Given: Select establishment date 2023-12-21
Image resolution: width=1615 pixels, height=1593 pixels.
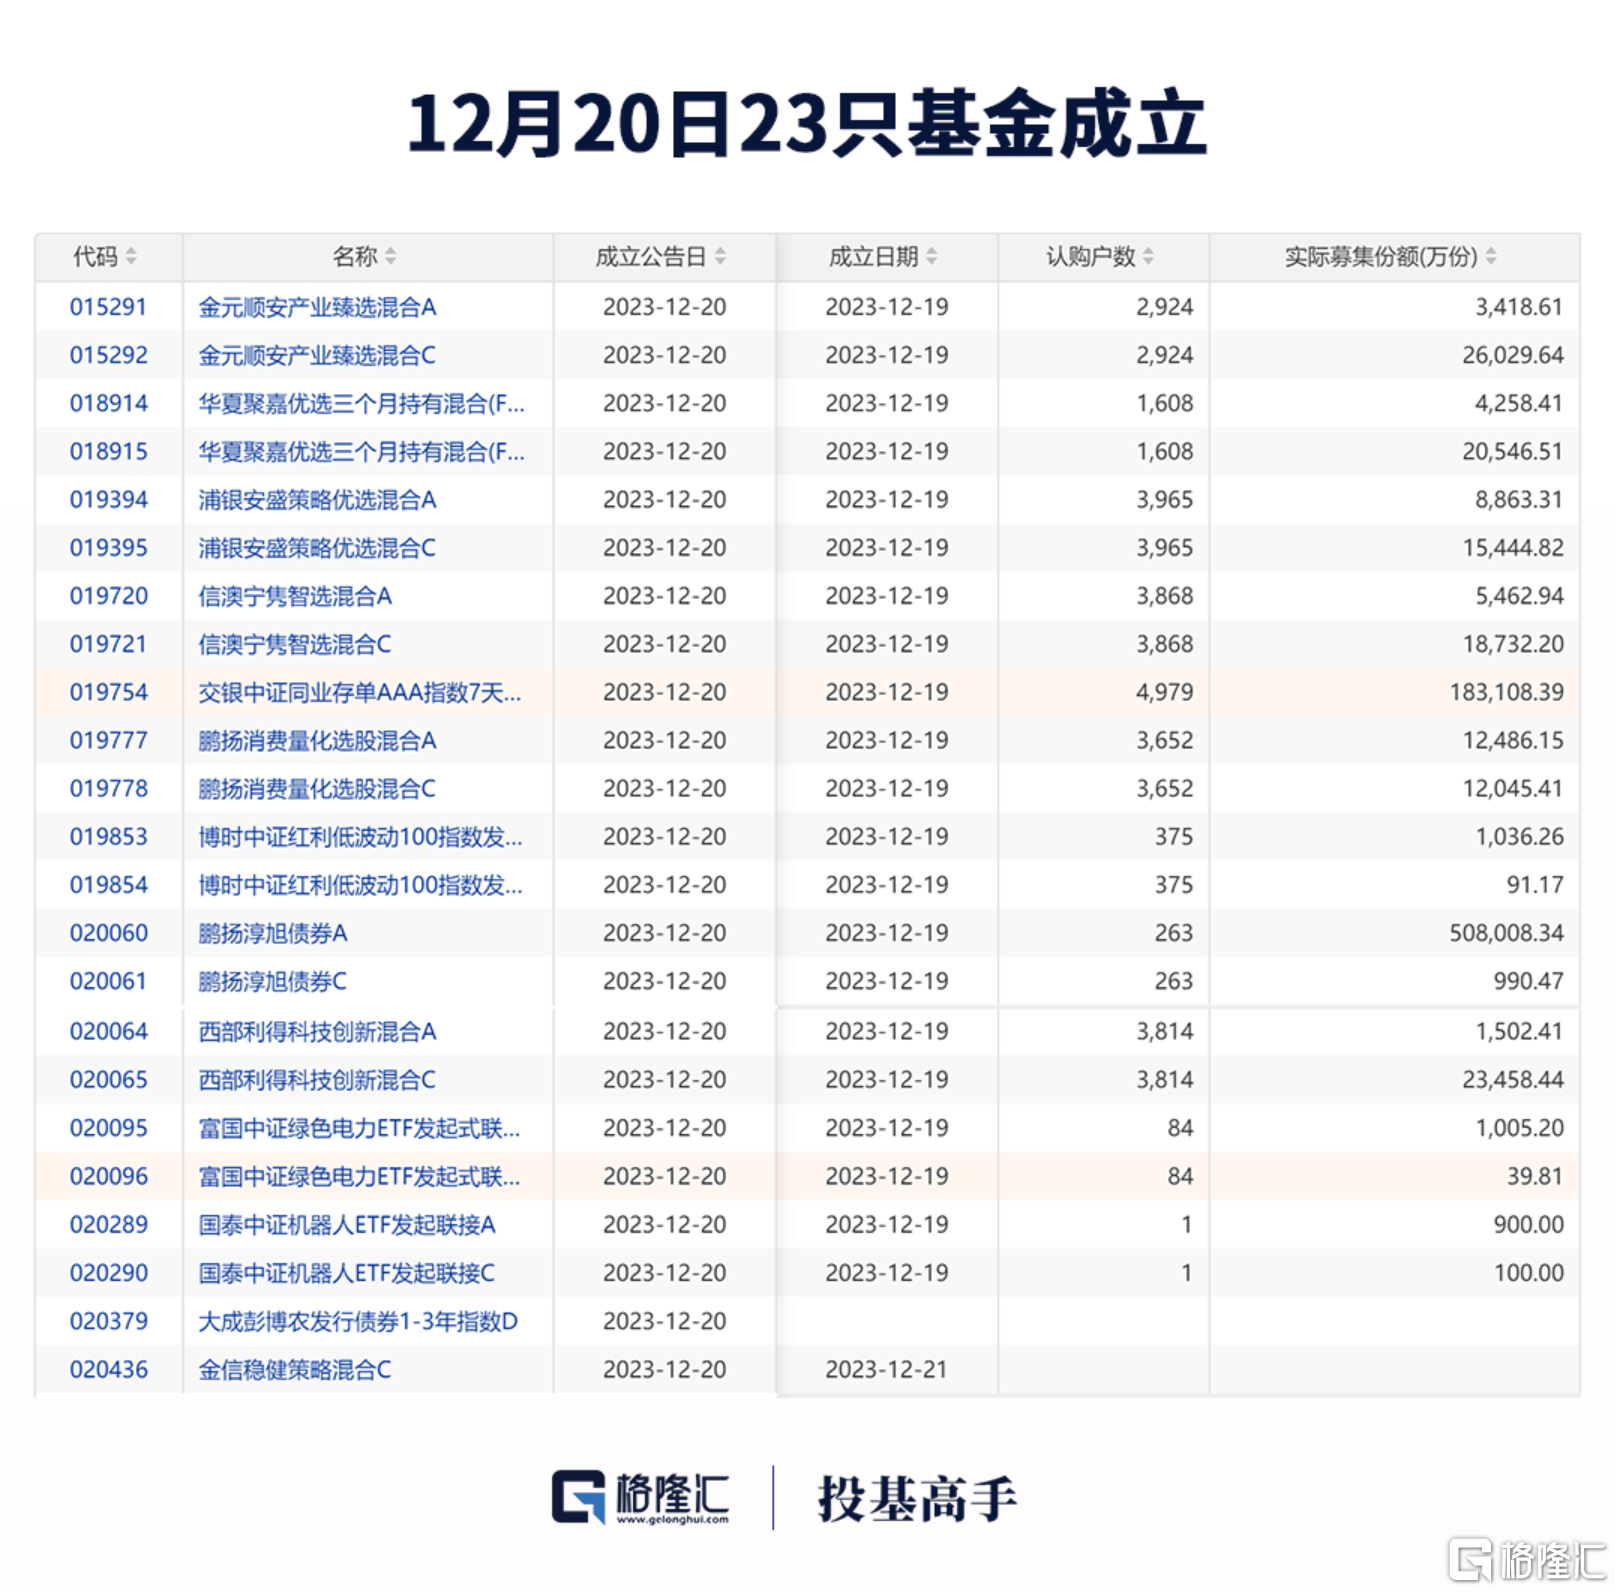Looking at the screenshot, I should pos(886,1369).
